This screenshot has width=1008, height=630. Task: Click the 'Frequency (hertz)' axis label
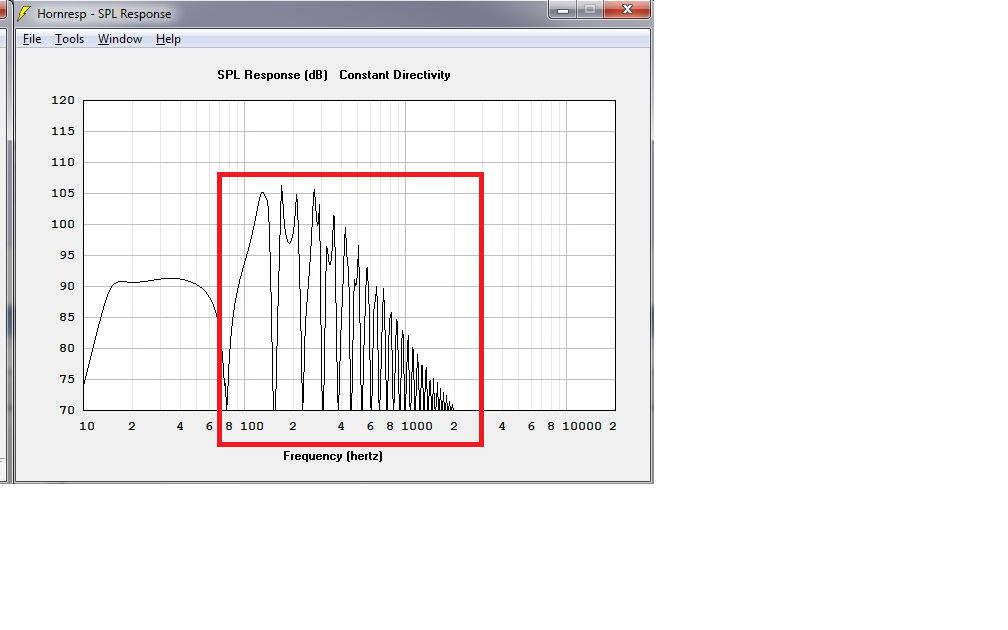[x=333, y=456]
